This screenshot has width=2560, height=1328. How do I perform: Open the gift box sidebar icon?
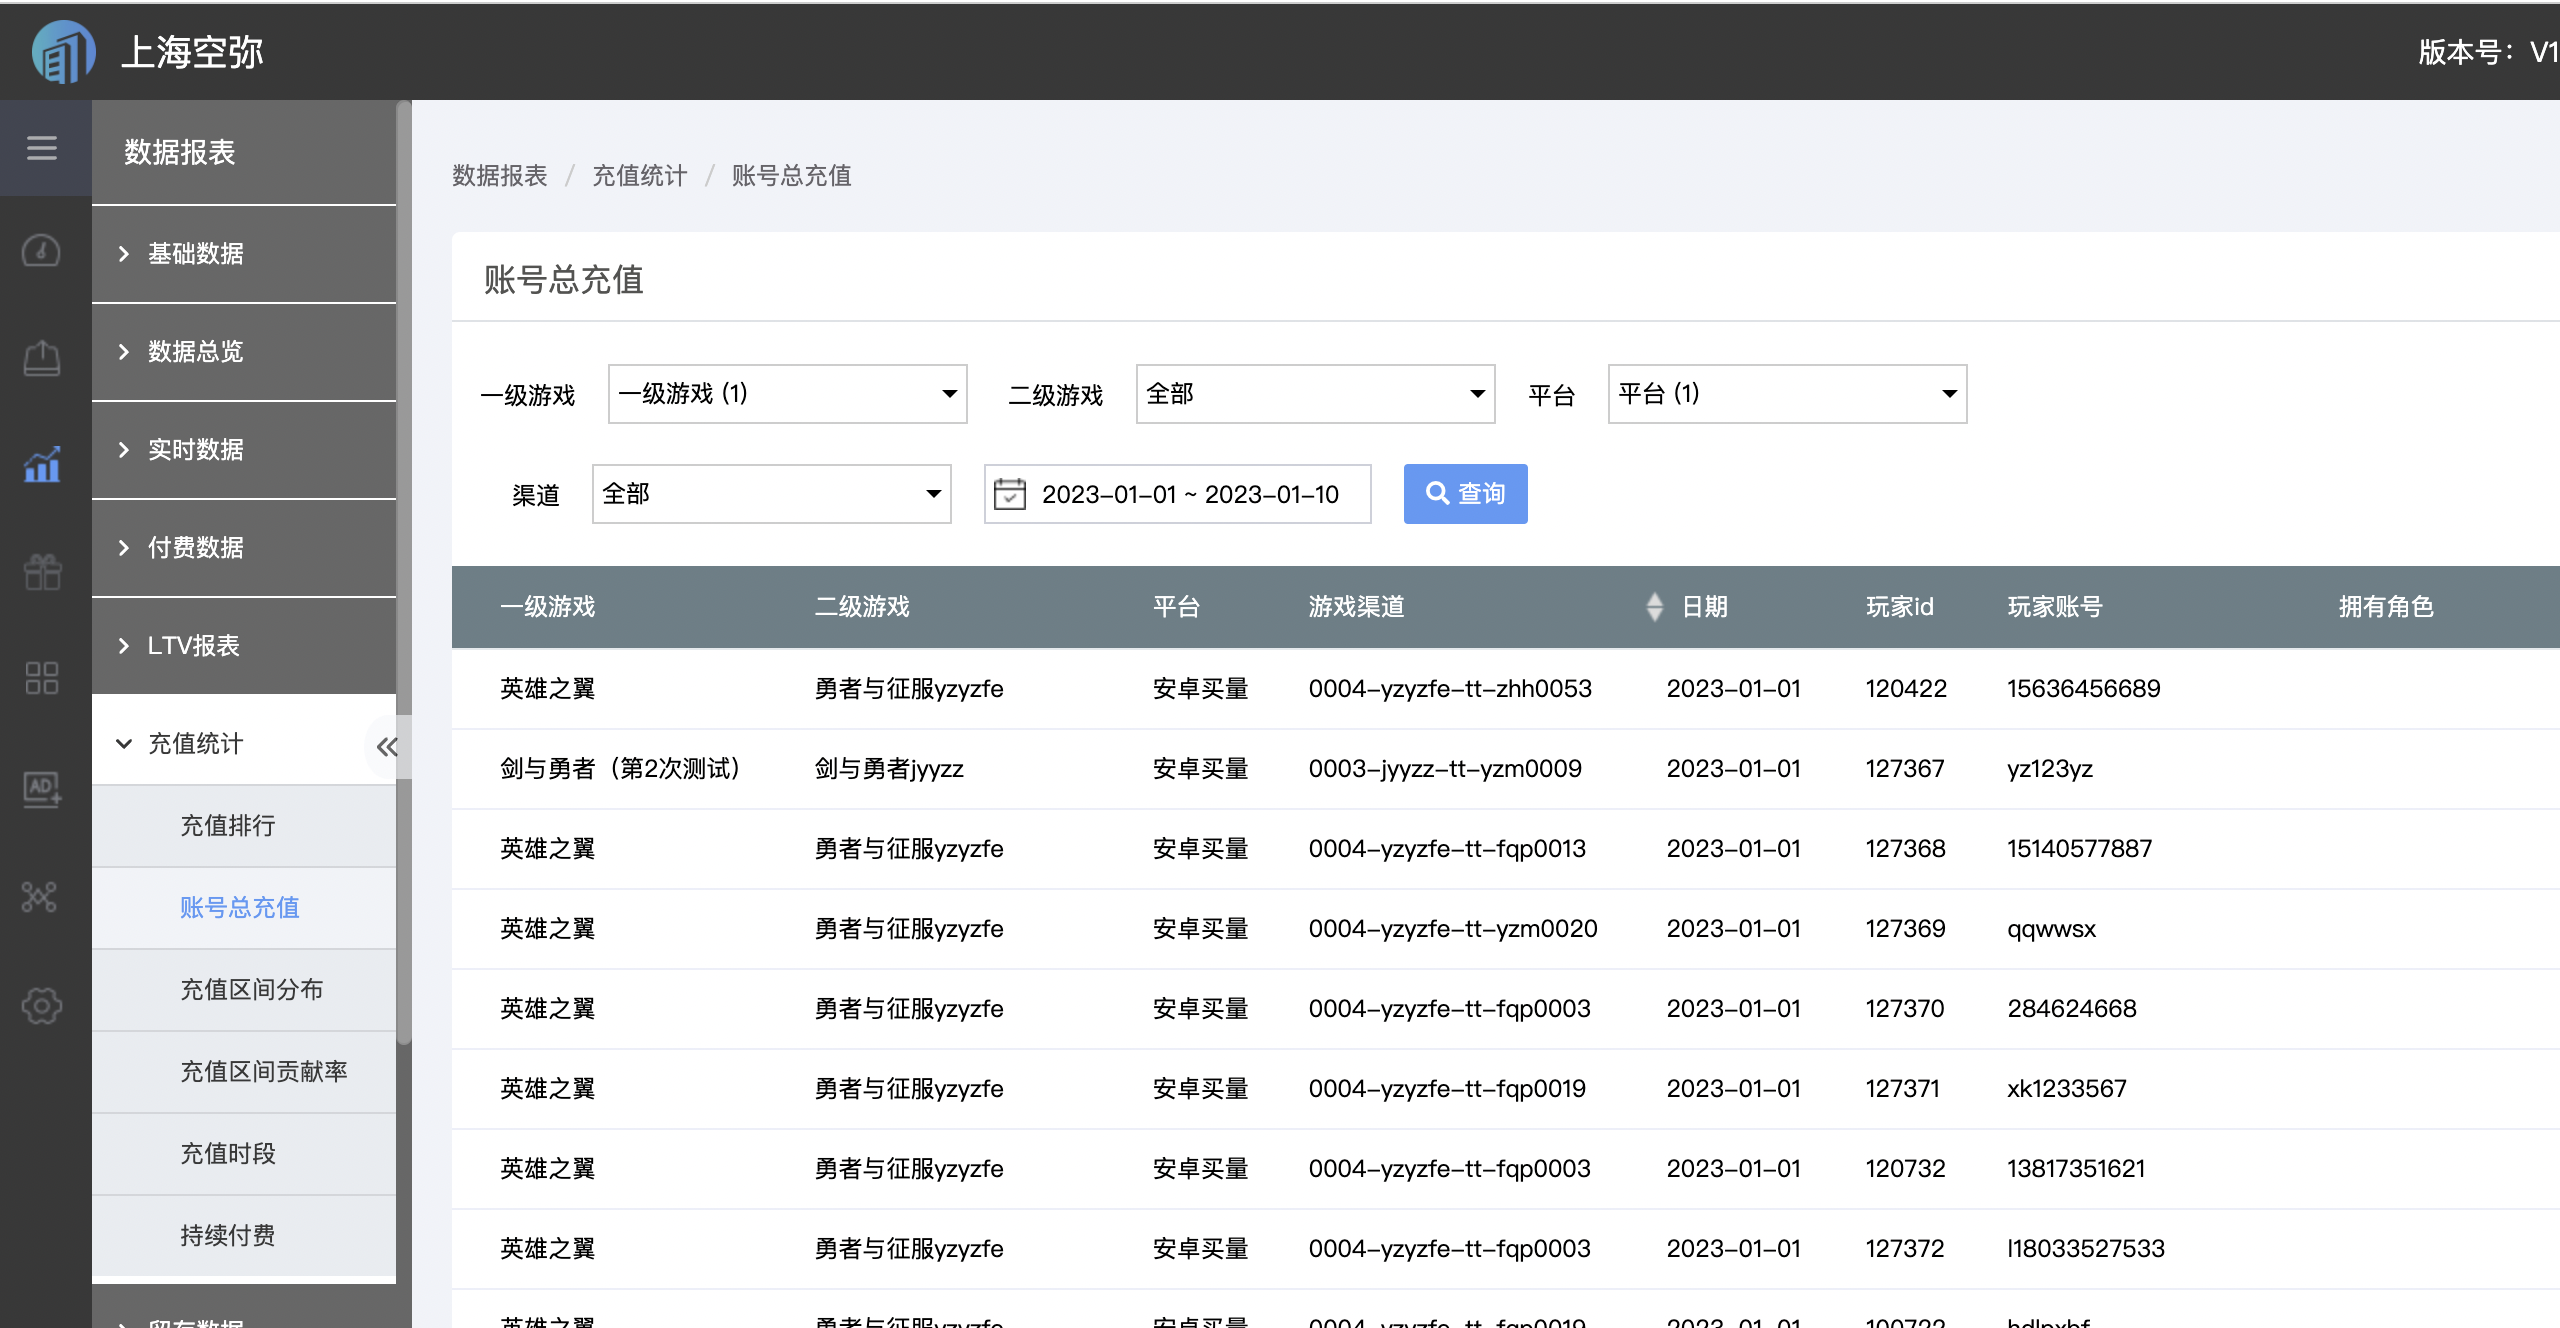[42, 572]
